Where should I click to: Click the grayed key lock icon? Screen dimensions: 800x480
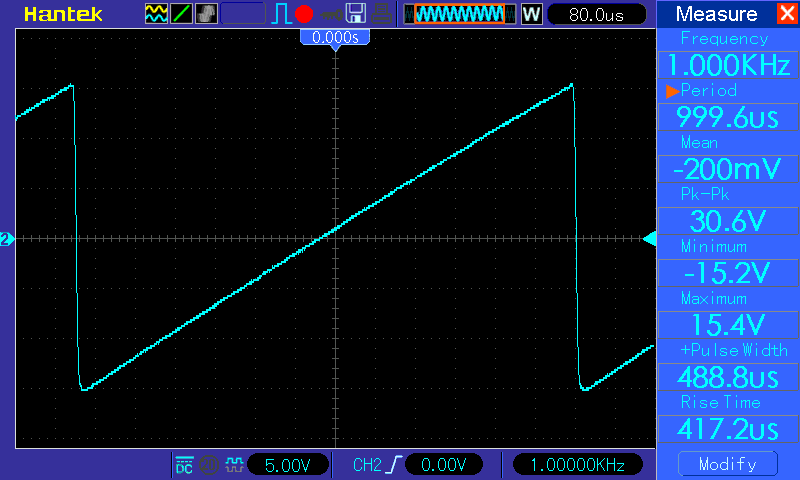pyautogui.click(x=332, y=15)
